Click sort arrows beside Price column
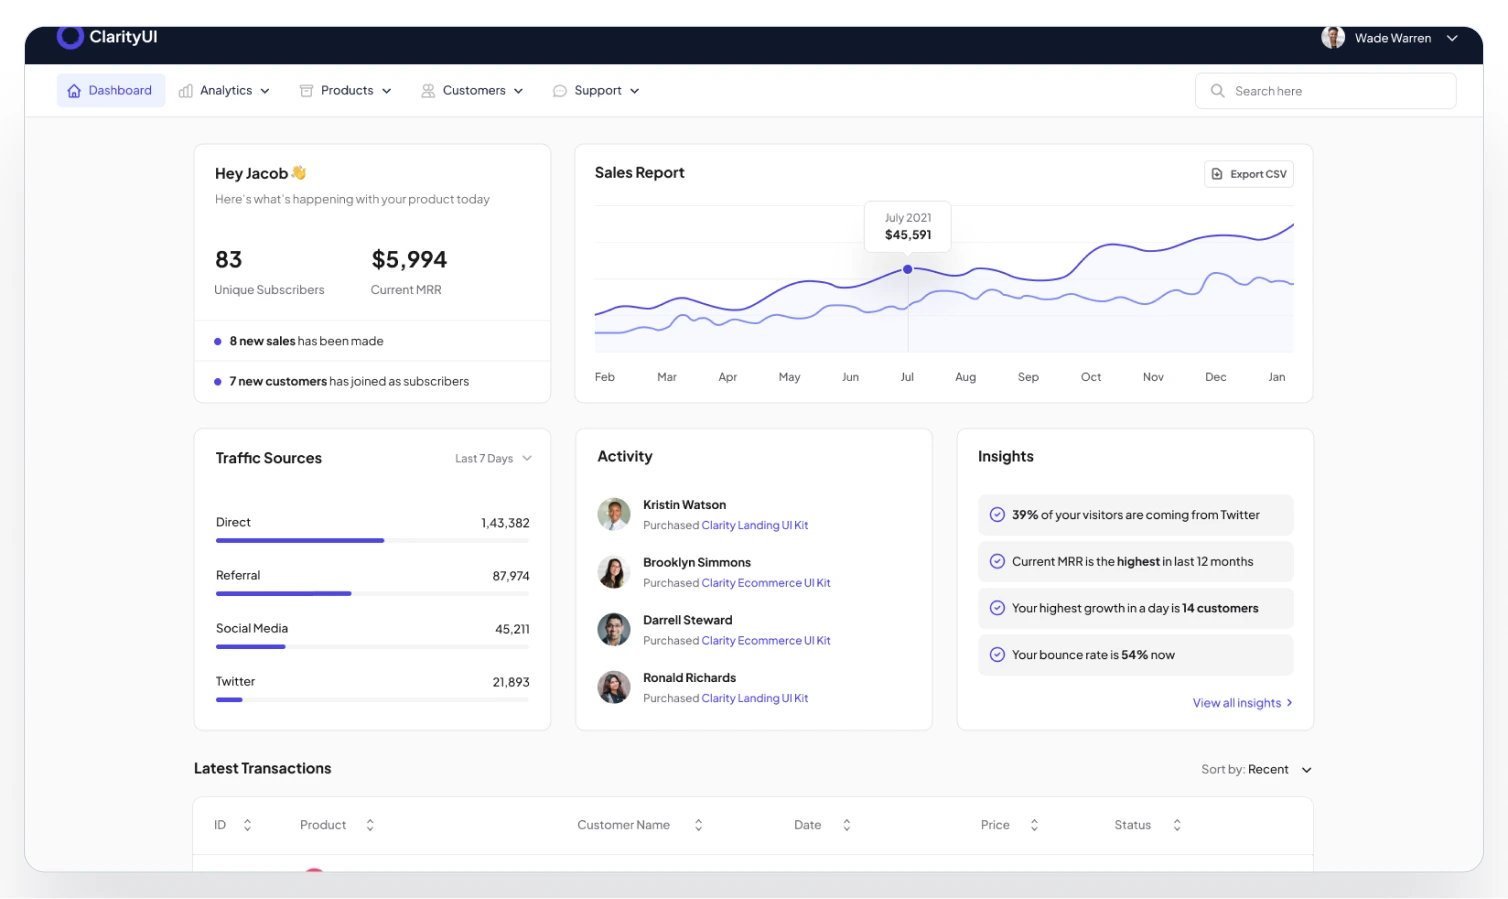This screenshot has height=899, width=1508. [x=1034, y=825]
